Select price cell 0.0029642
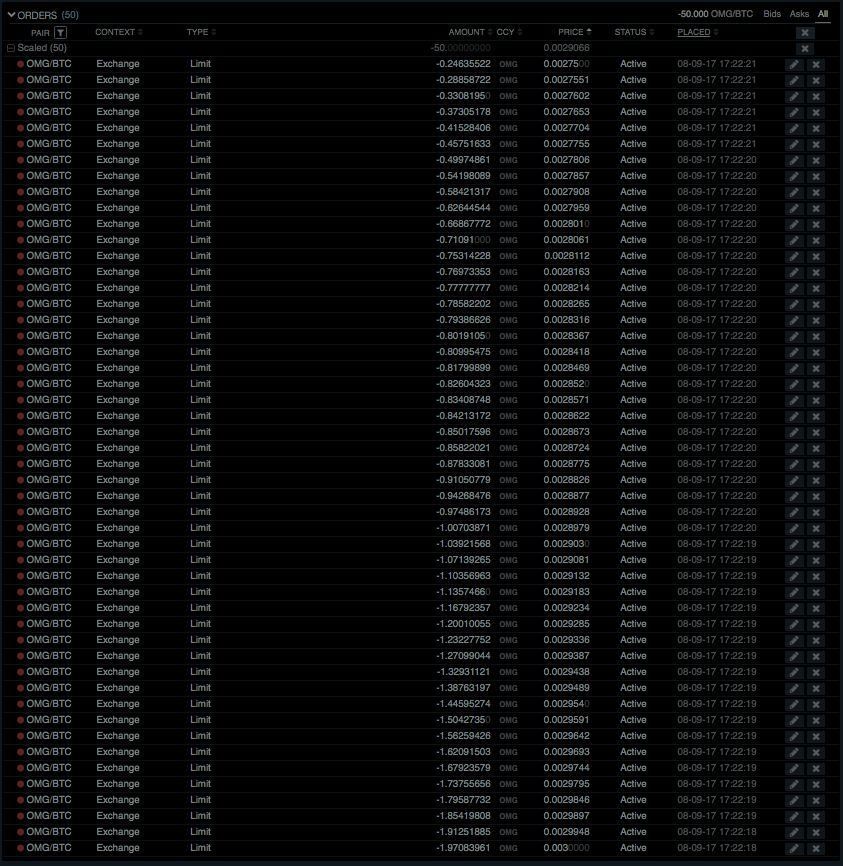The image size is (843, 866). click(566, 736)
